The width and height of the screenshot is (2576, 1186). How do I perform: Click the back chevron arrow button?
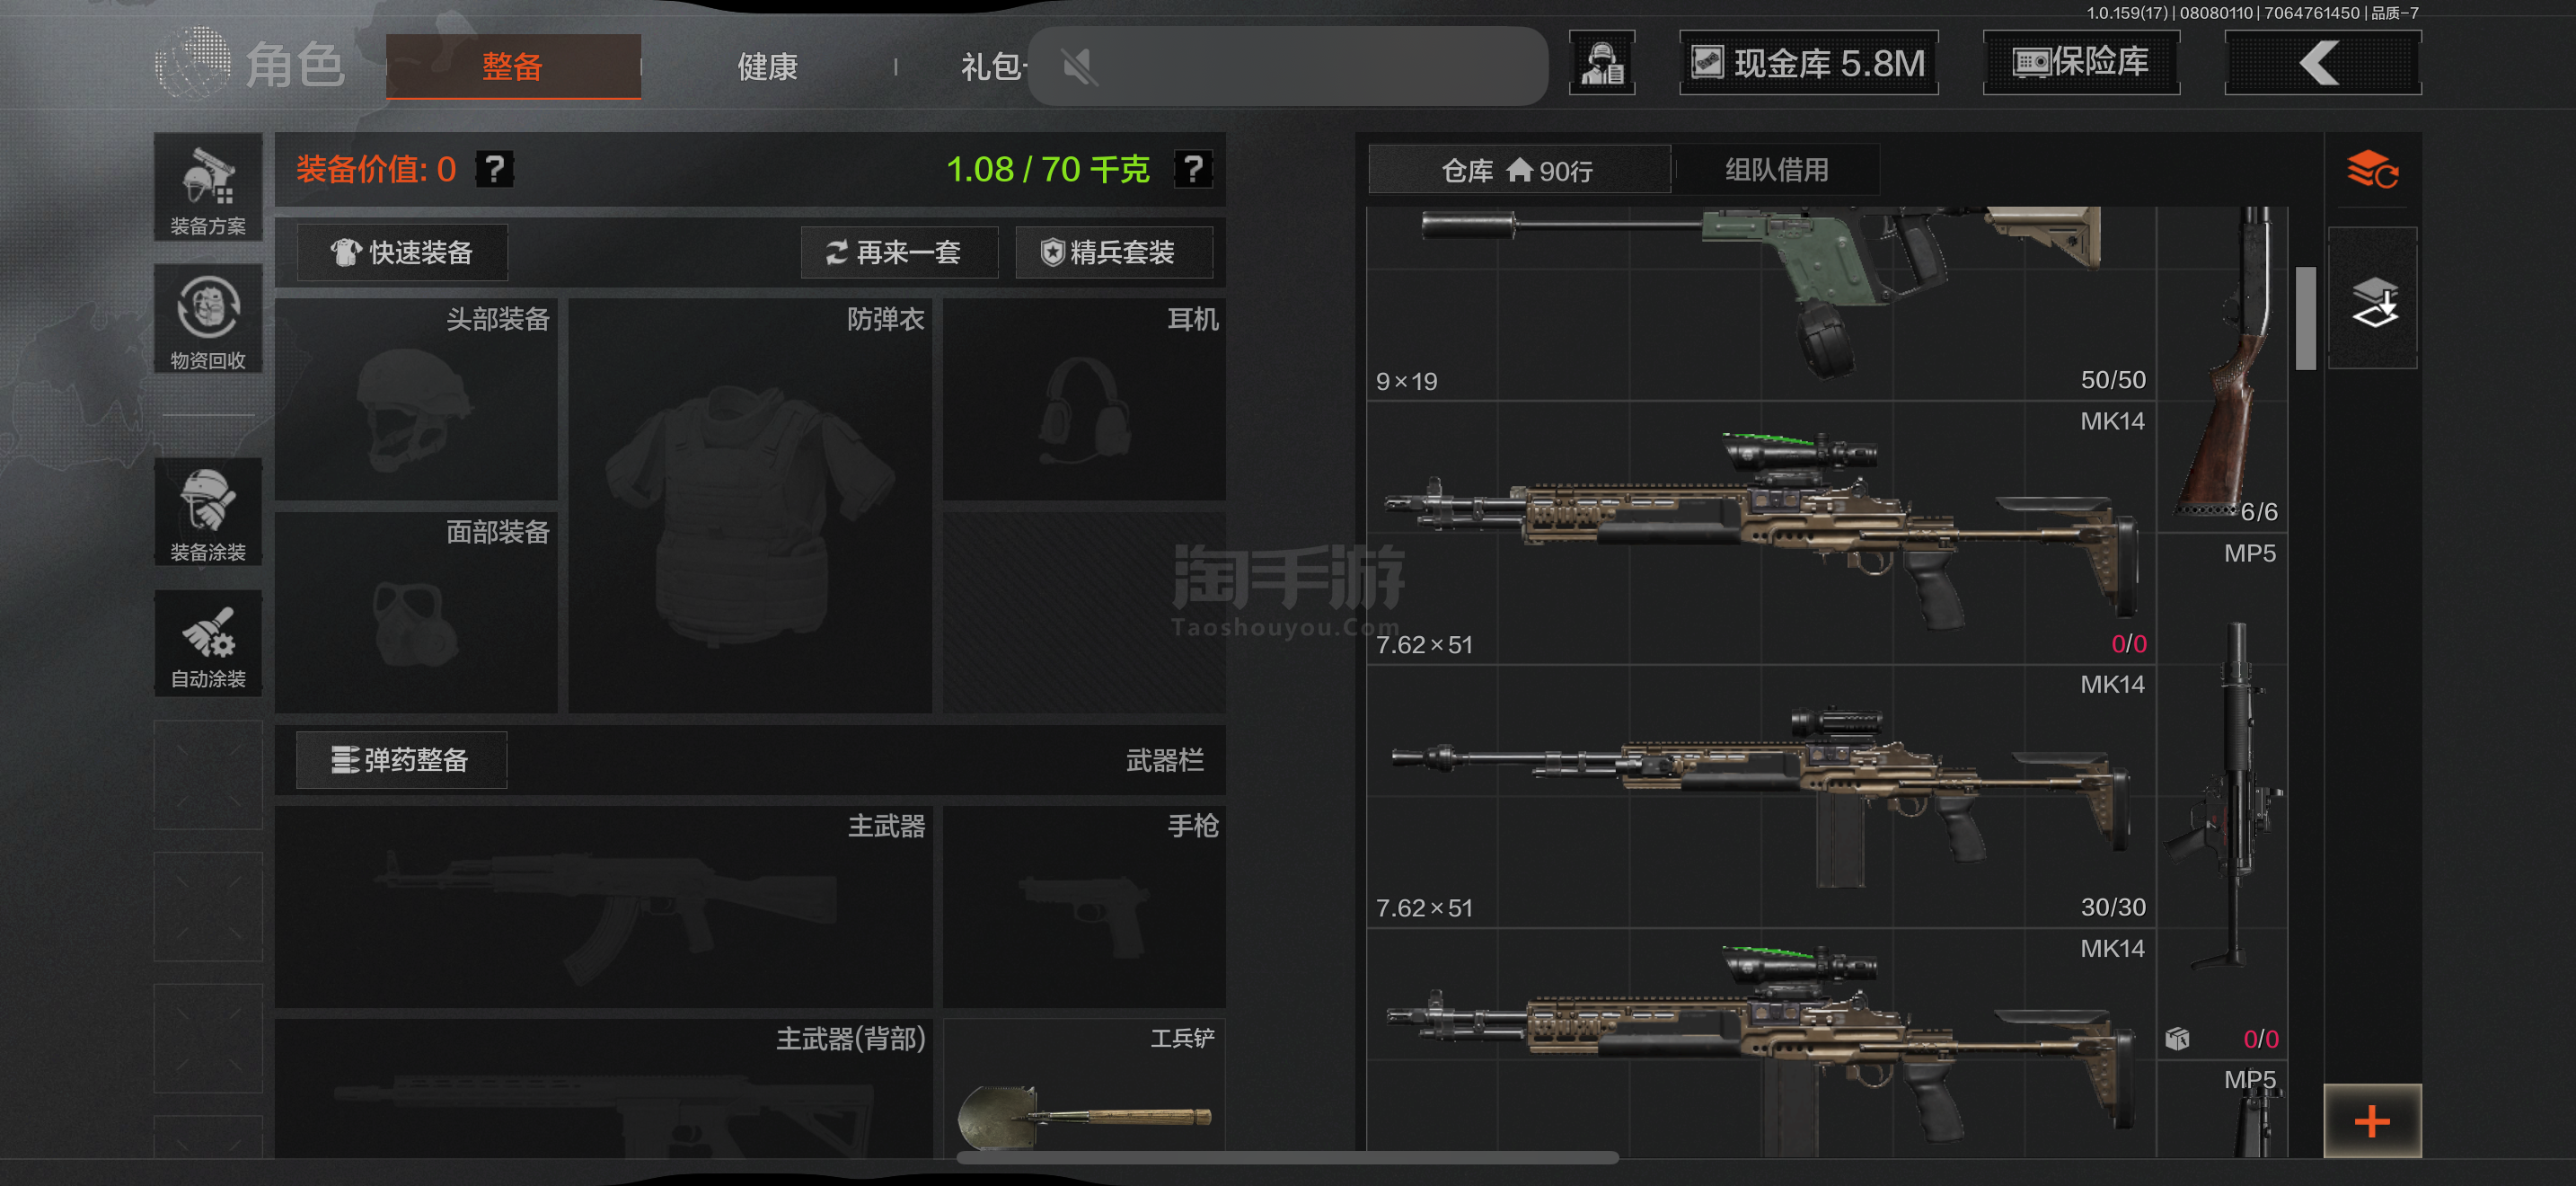click(x=2321, y=64)
